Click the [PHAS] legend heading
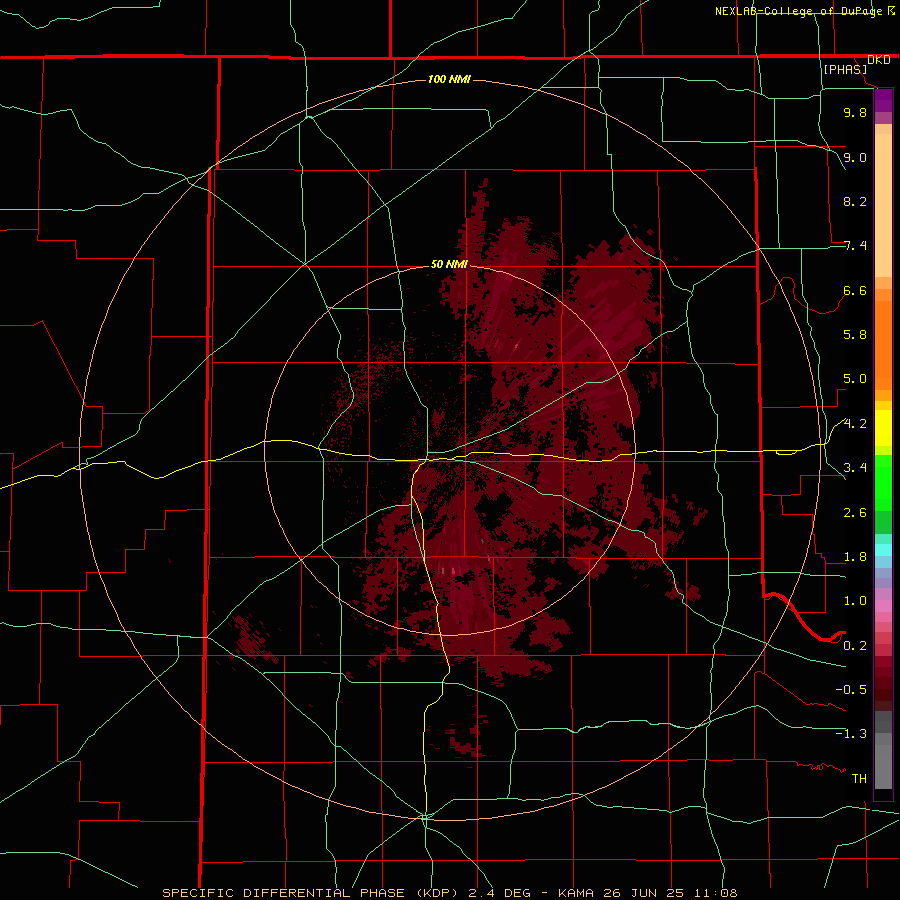Screen dimensions: 900x900 click(x=845, y=70)
